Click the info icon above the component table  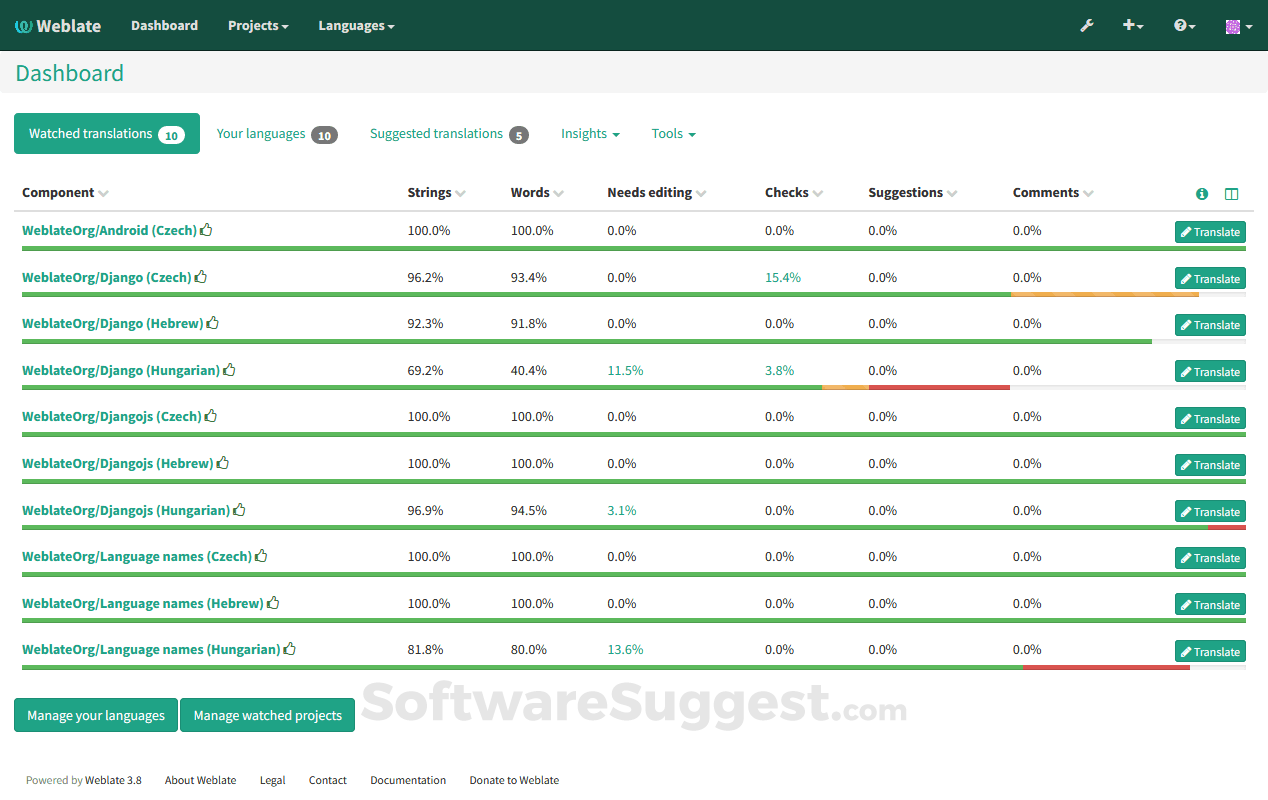pos(1201,193)
